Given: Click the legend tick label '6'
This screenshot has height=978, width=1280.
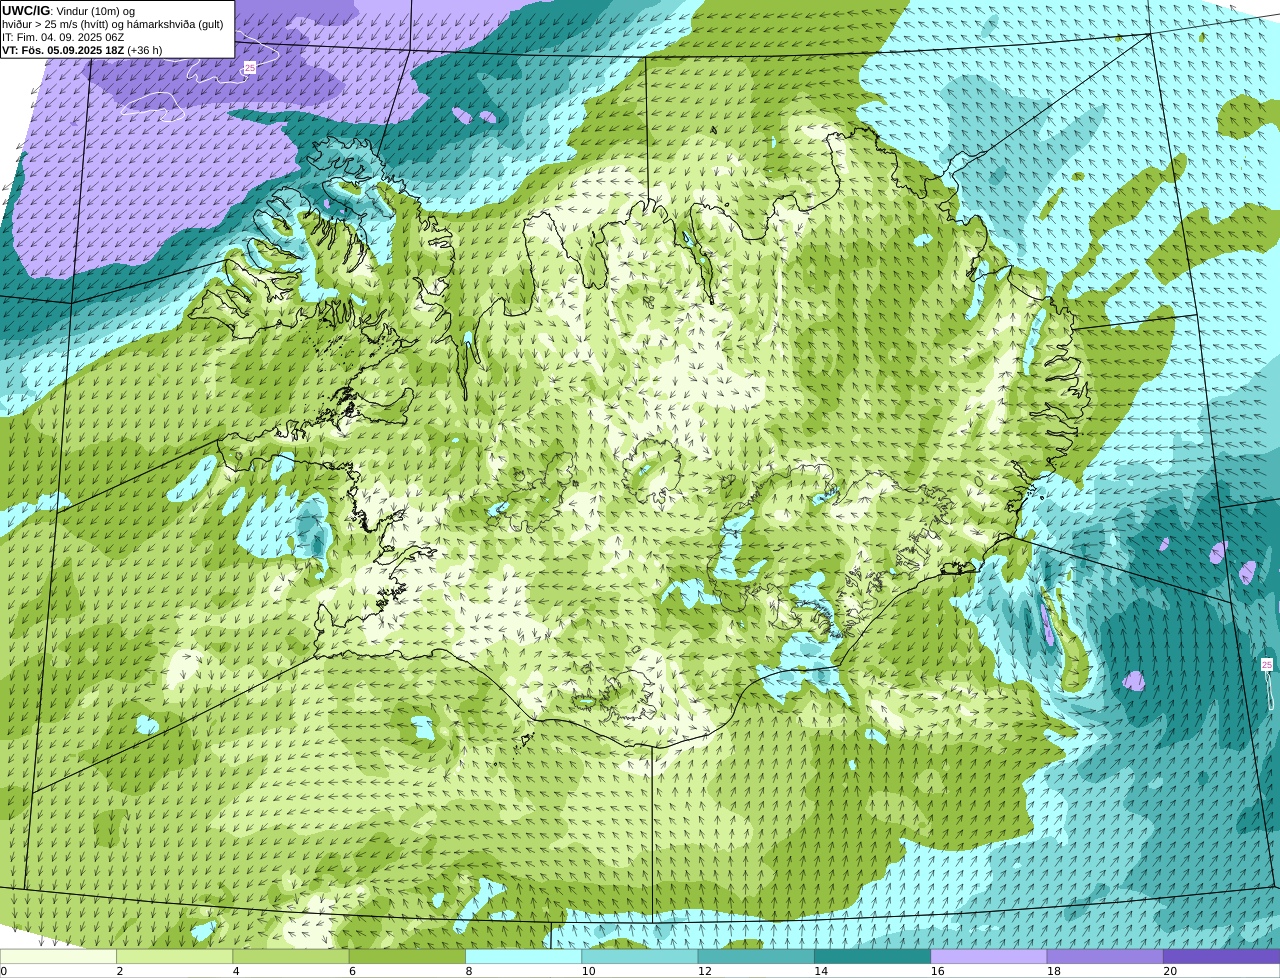Looking at the screenshot, I should tap(352, 971).
